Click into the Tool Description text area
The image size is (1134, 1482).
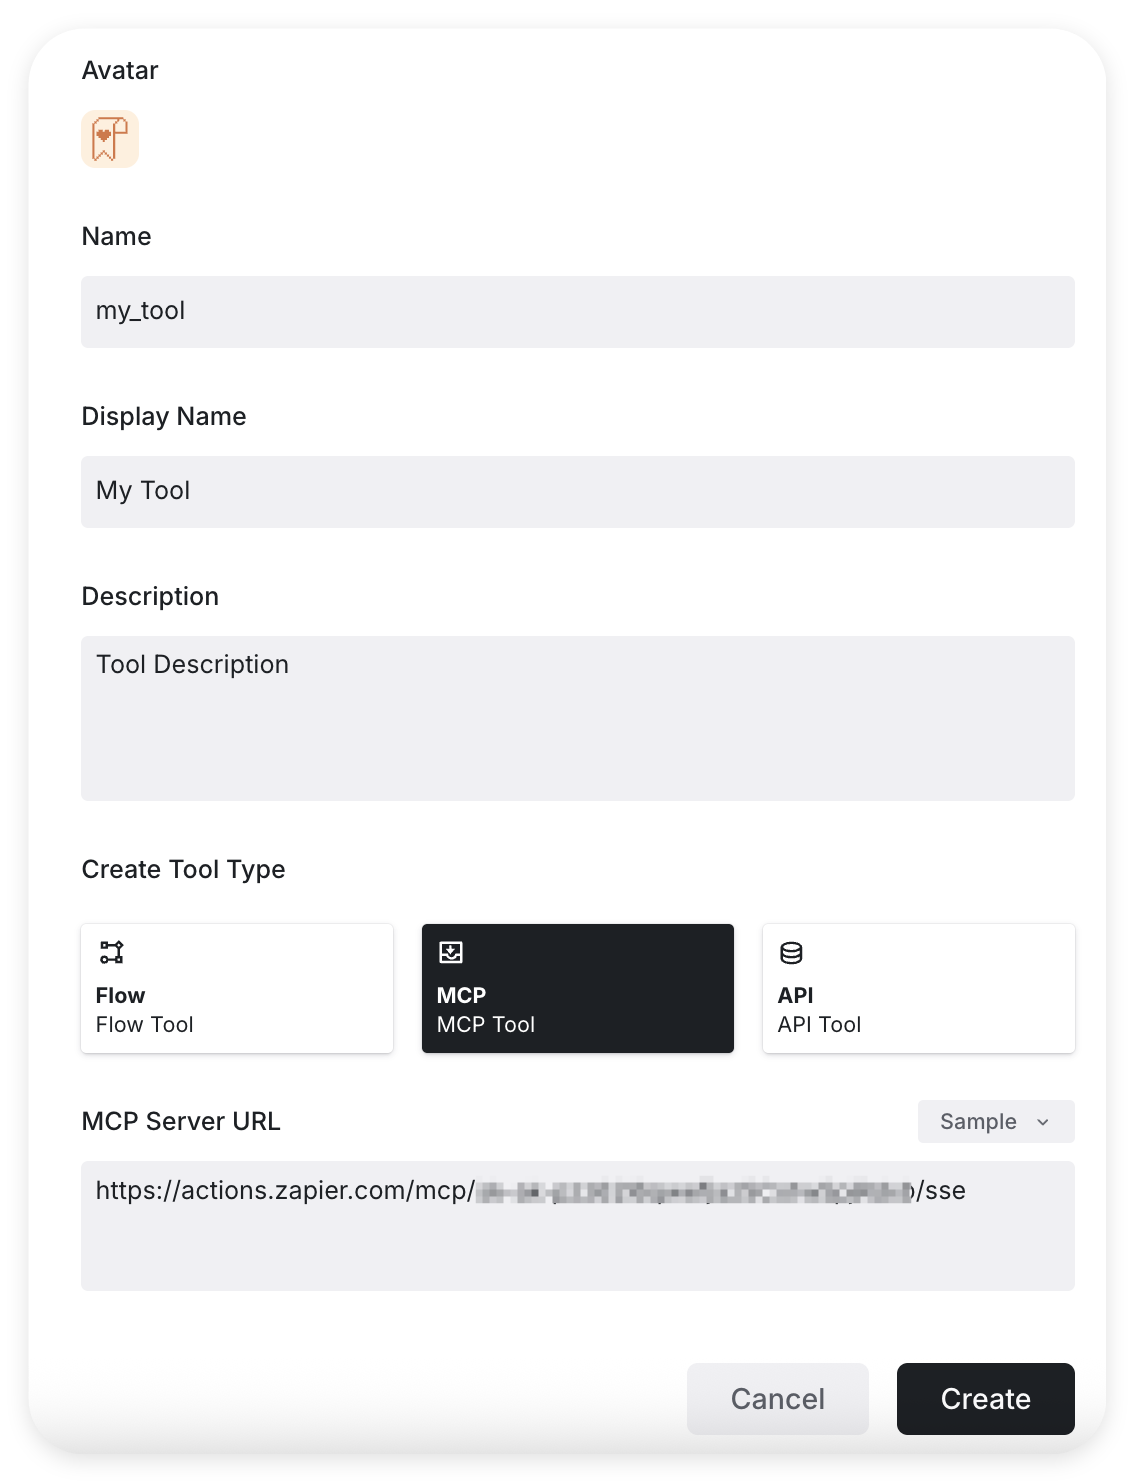pos(577,718)
